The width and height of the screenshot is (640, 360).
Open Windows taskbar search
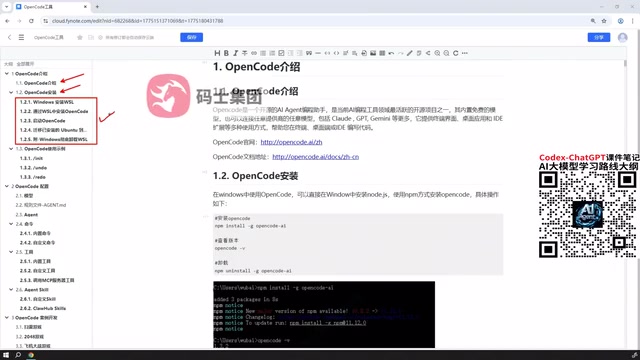pyautogui.click(x=18, y=355)
